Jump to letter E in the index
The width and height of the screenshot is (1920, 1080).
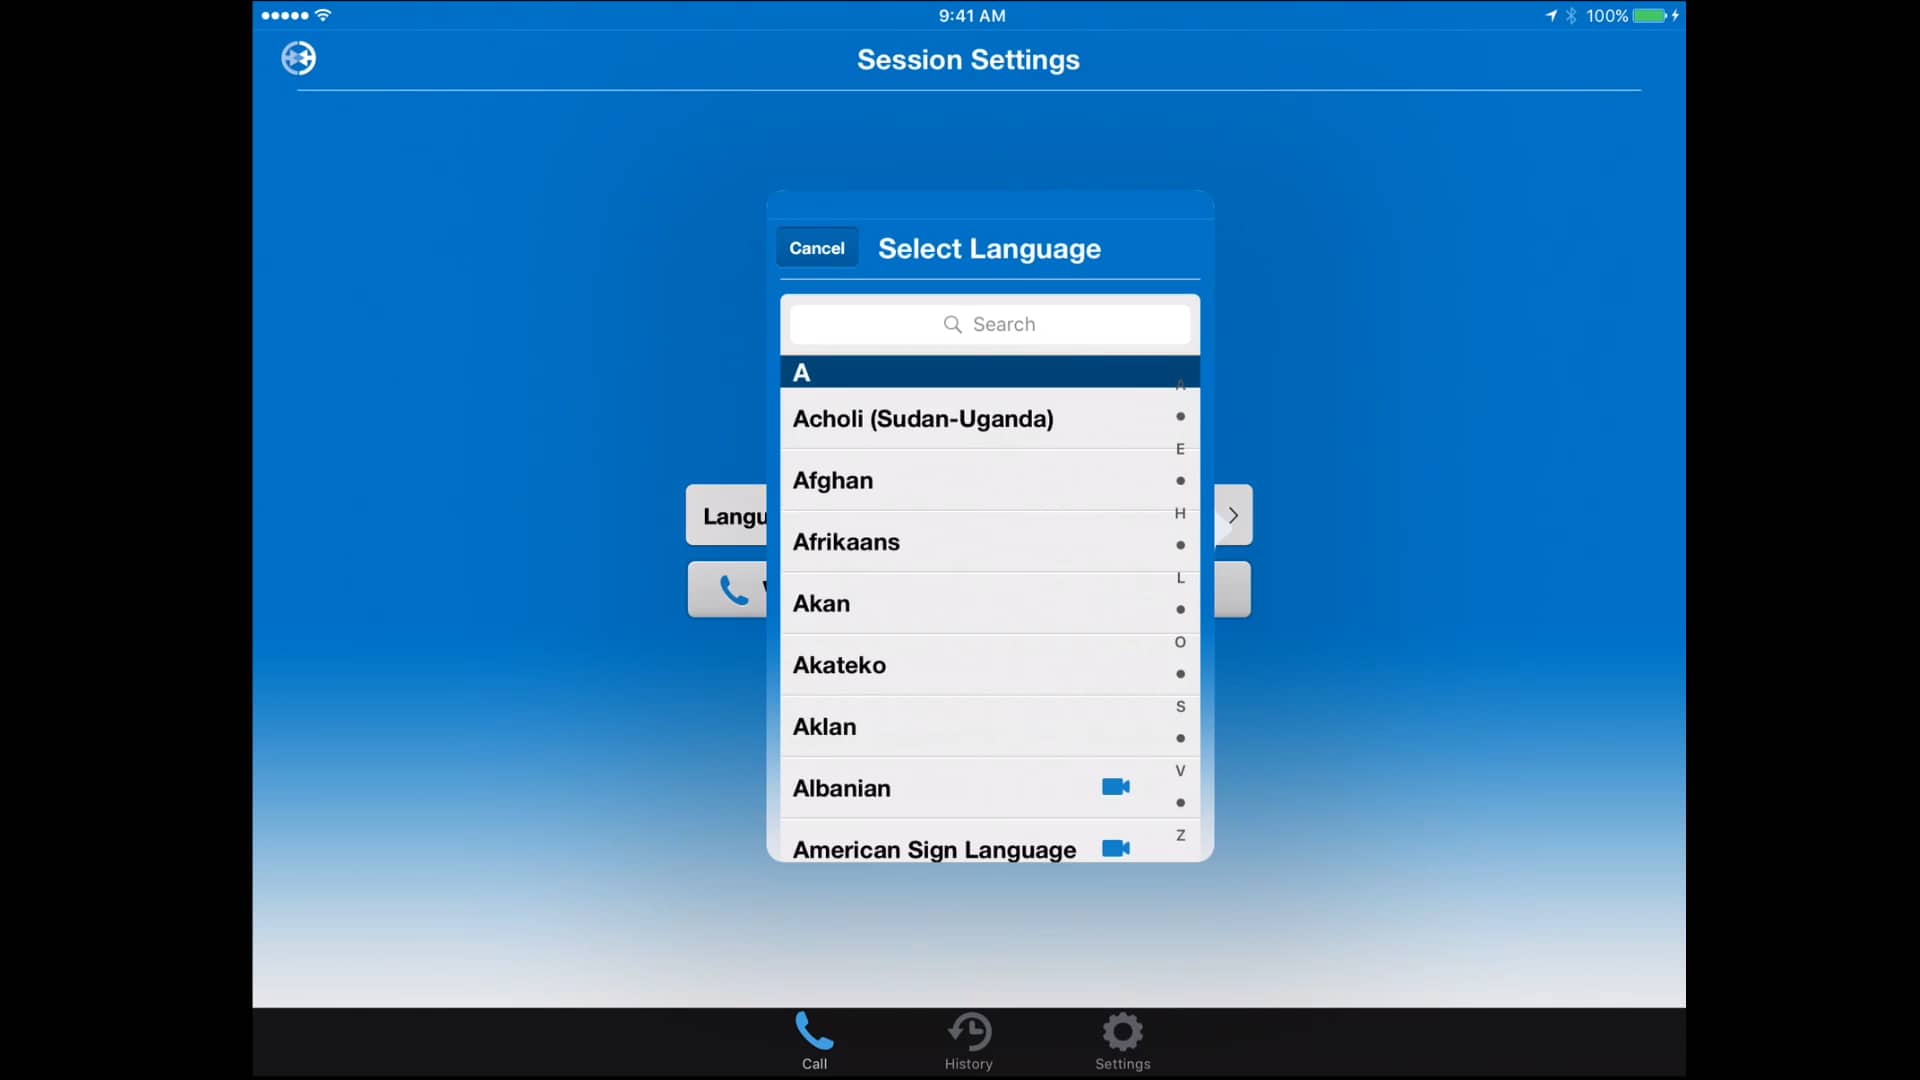point(1180,449)
